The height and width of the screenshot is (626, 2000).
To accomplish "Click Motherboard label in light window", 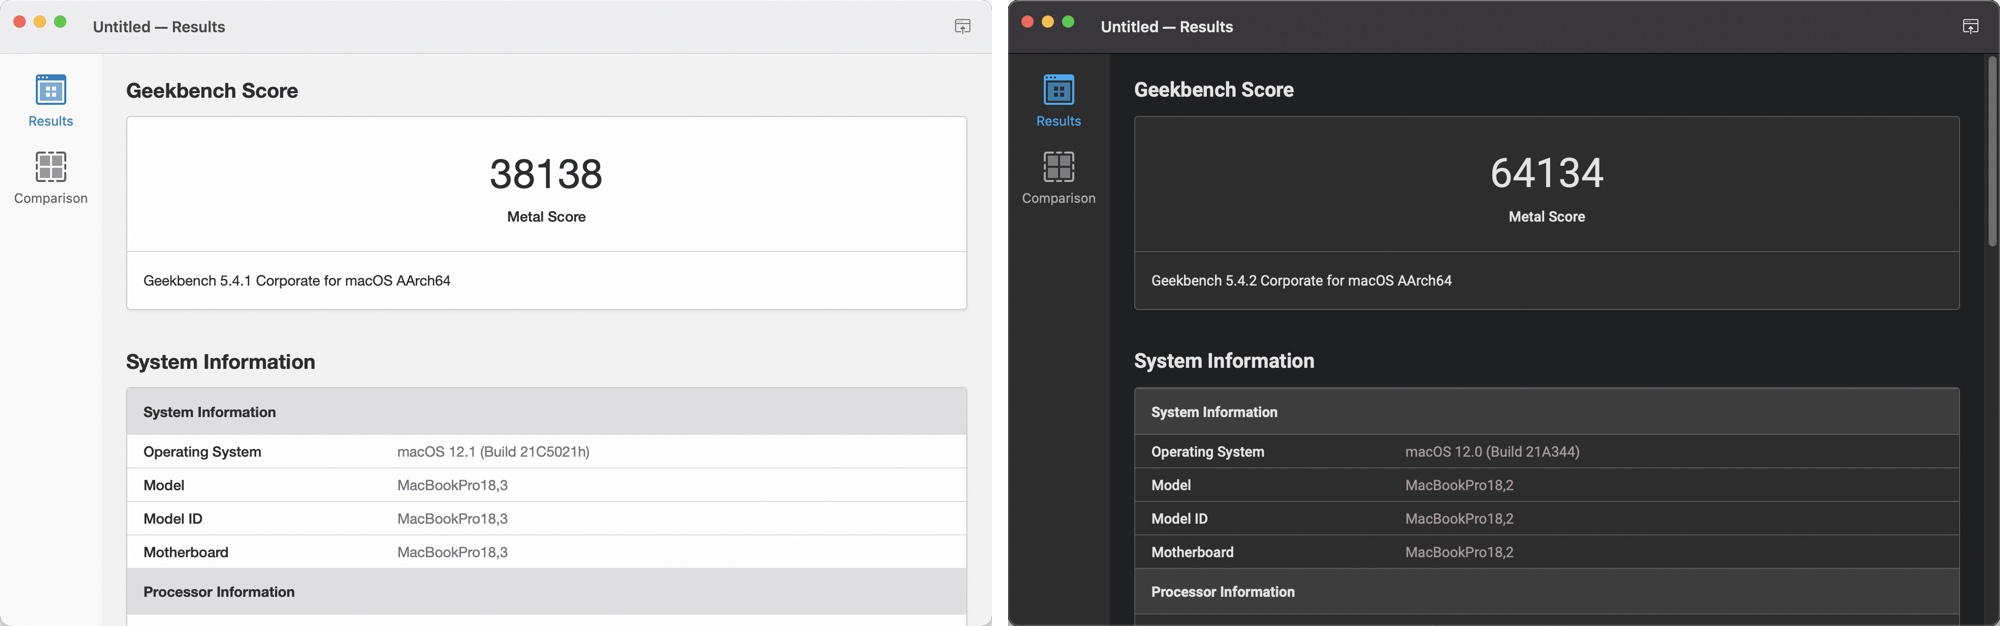I will (186, 552).
